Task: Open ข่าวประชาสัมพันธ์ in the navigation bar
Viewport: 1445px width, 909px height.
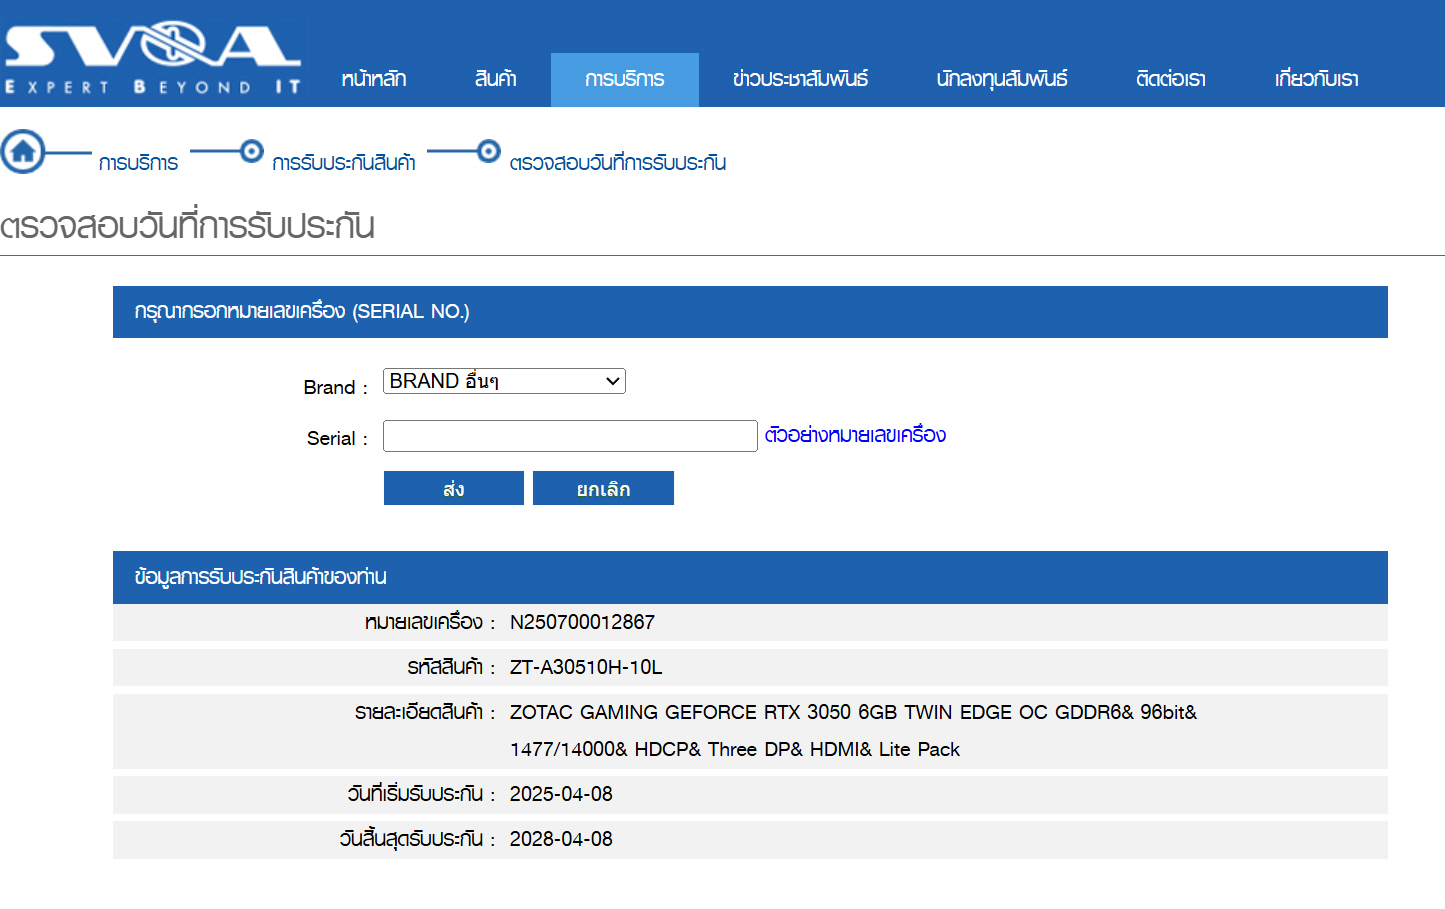Action: tap(800, 79)
